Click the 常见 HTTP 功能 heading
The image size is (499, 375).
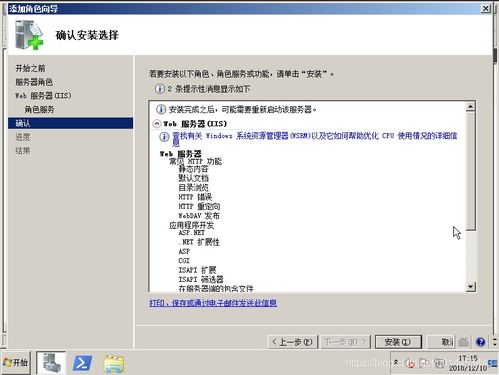195,161
